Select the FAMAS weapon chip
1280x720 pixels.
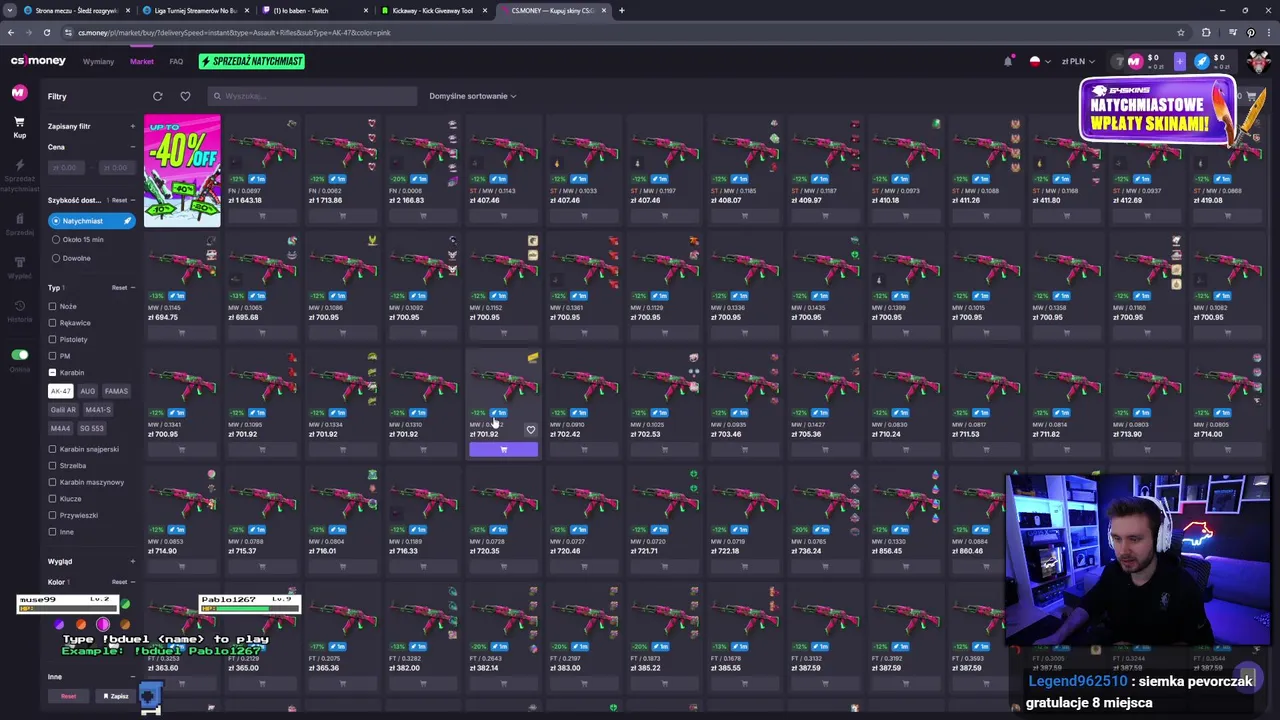point(116,391)
